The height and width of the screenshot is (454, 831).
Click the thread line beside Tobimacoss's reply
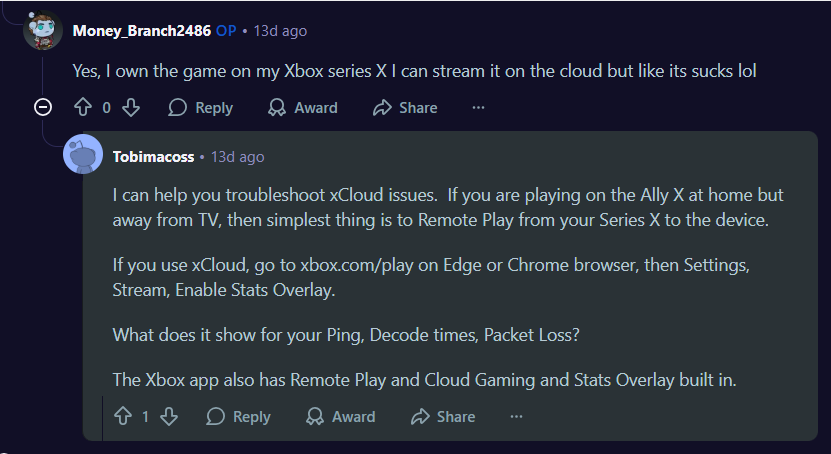coord(103,416)
